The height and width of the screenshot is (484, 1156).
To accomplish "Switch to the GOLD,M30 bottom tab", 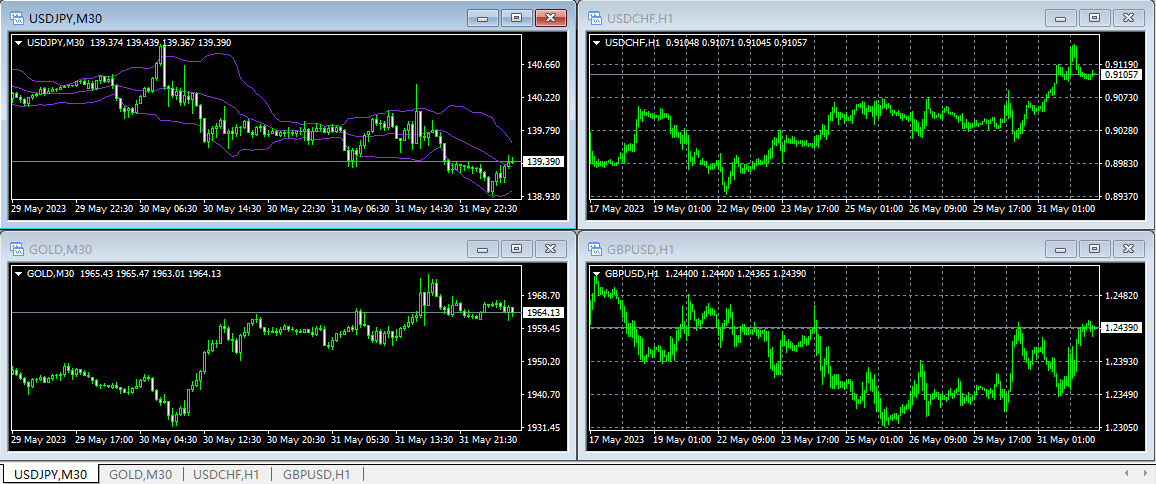I will click(140, 475).
